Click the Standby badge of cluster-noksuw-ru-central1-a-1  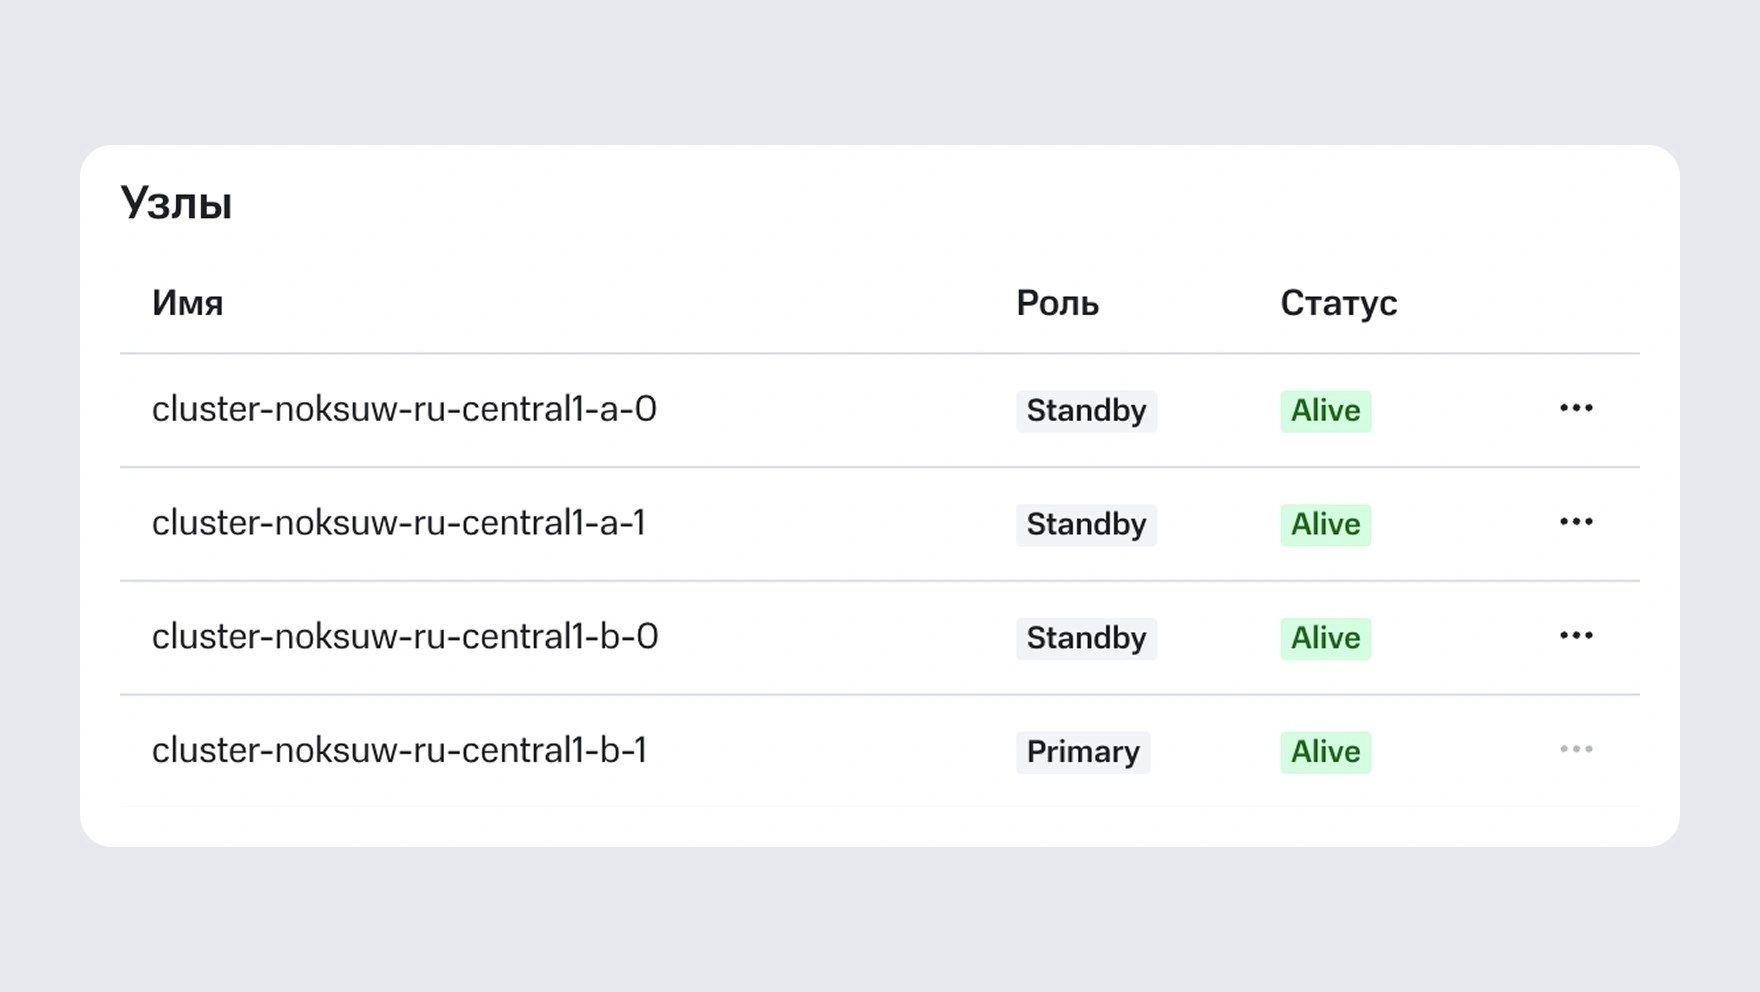click(x=1086, y=525)
